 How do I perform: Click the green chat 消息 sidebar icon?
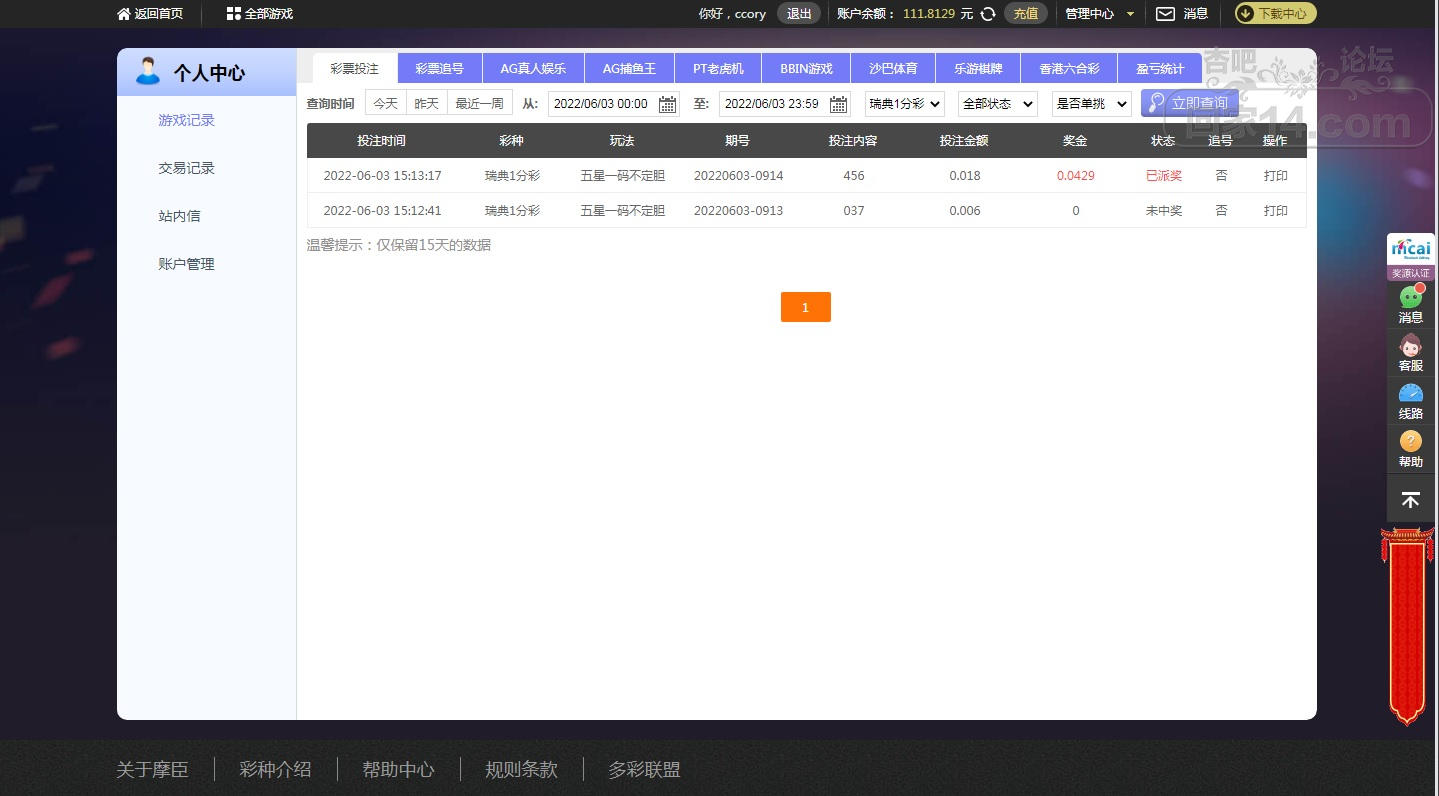[x=1410, y=298]
